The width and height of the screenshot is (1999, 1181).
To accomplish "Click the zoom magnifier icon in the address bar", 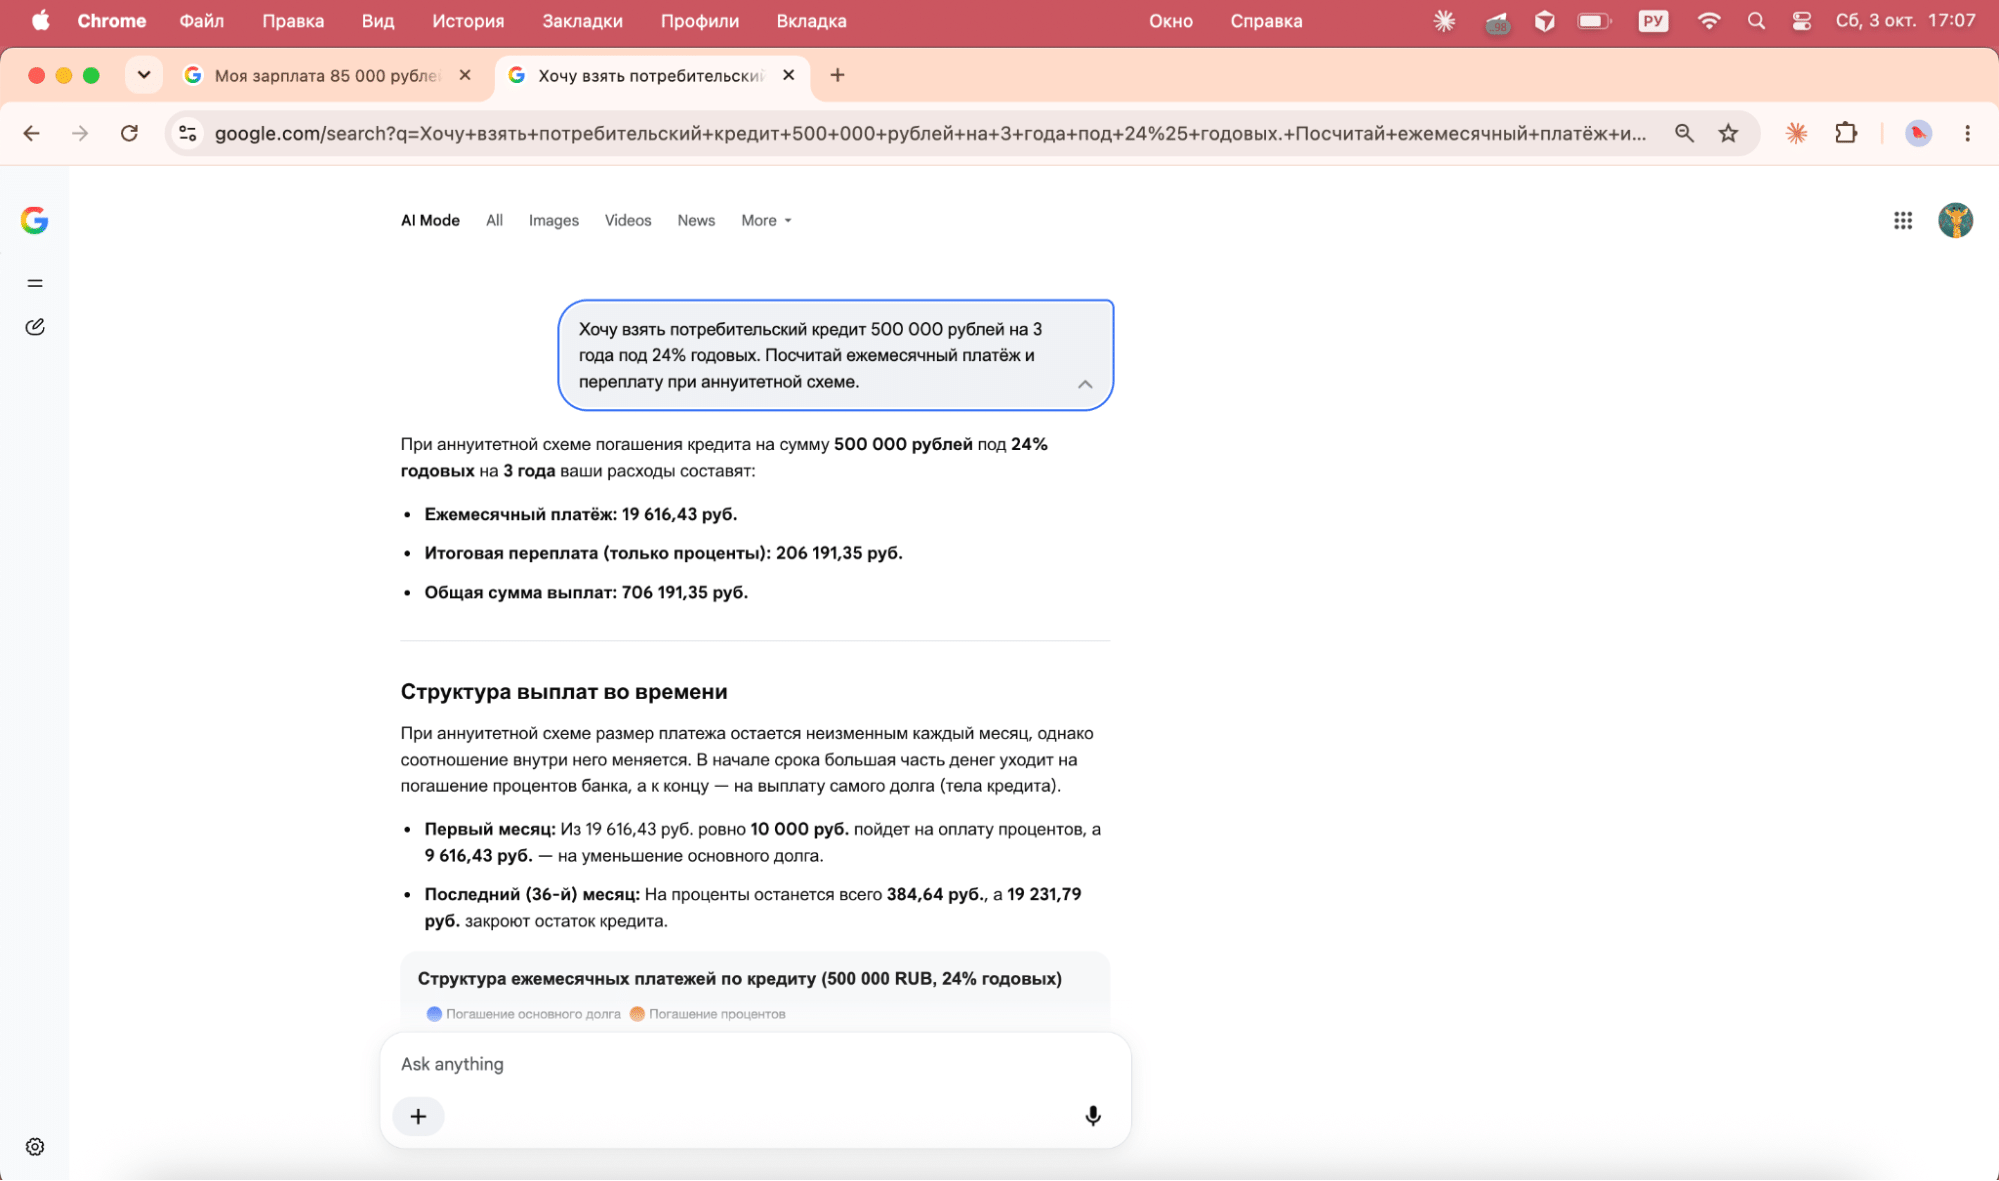I will pos(1684,133).
